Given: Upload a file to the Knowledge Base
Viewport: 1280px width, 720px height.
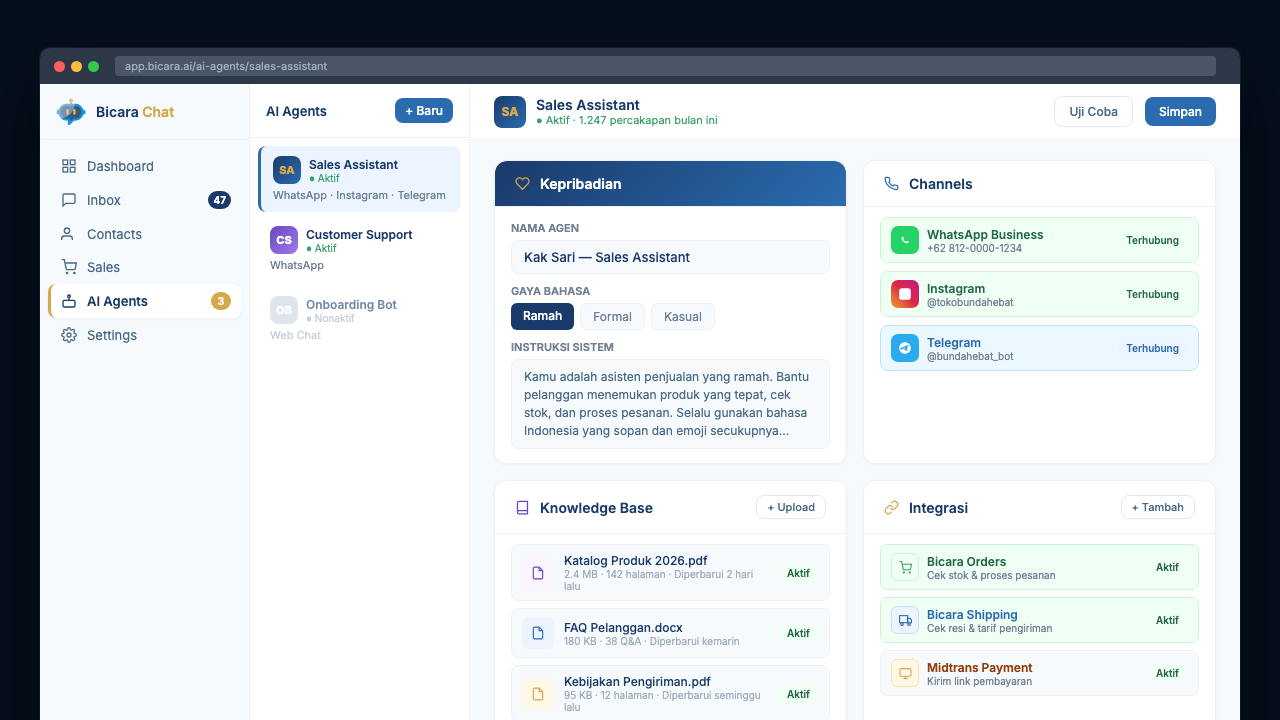Looking at the screenshot, I should coord(791,507).
